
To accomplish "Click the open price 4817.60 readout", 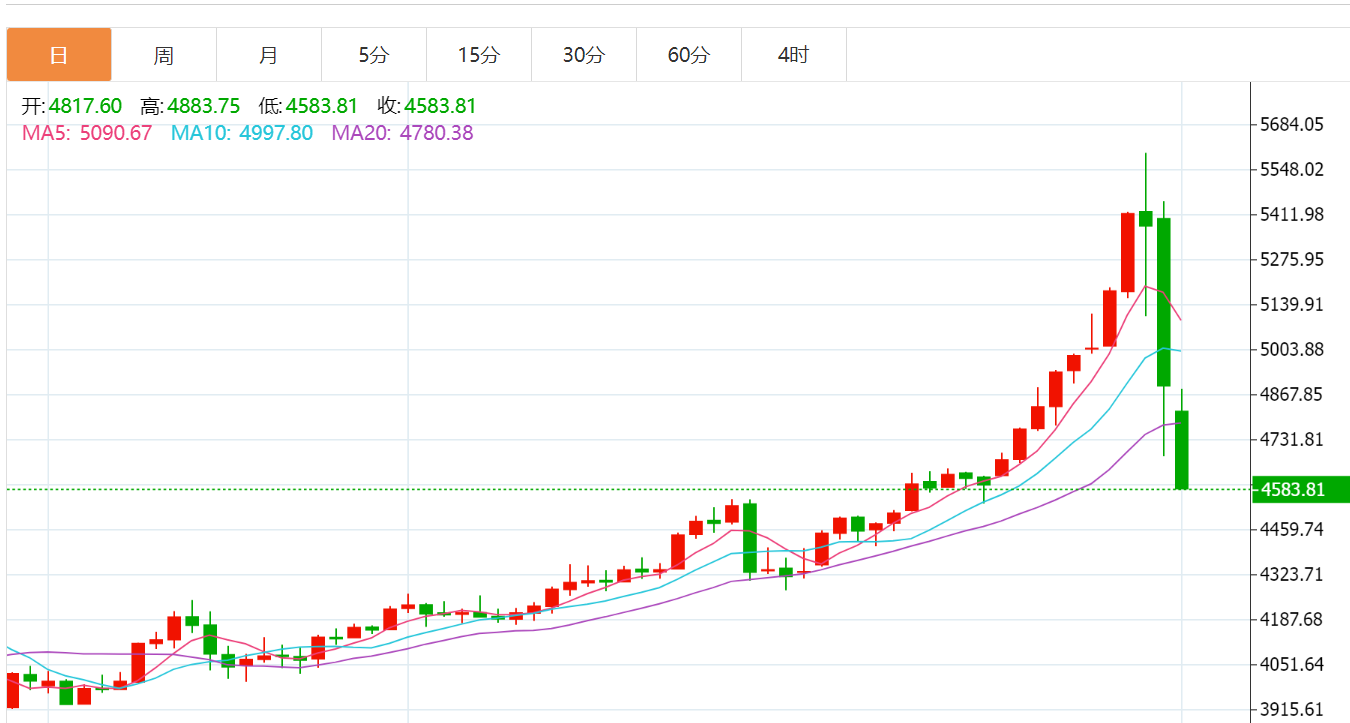I will (x=72, y=107).
